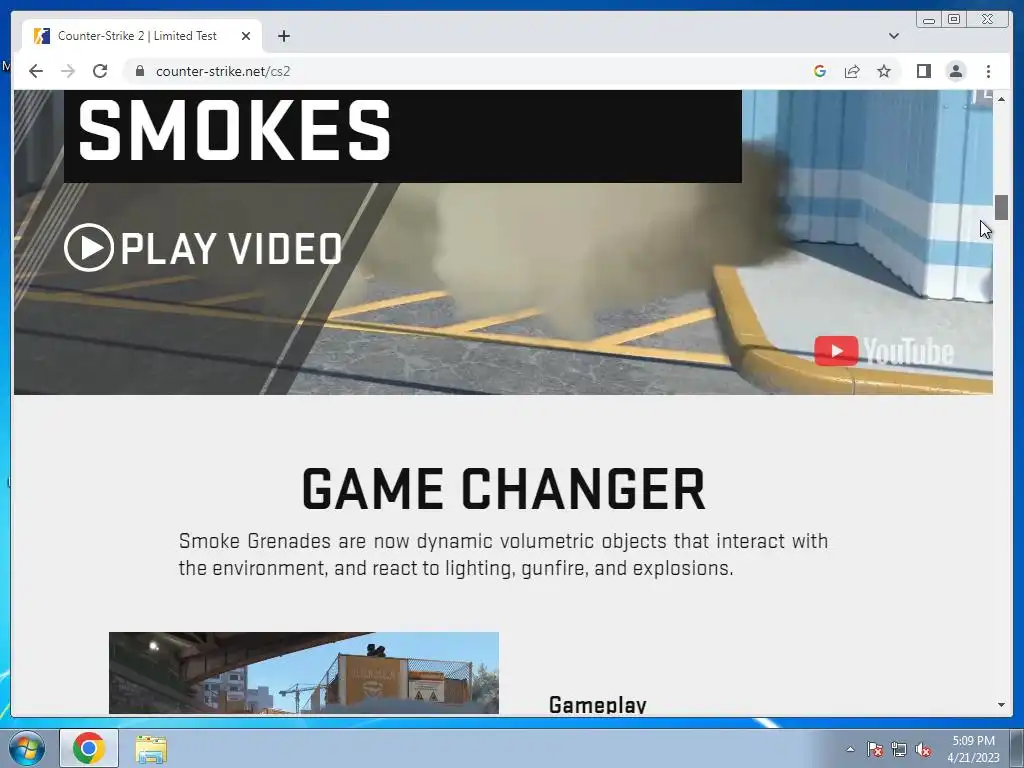Click the Gameplay heading

click(598, 704)
